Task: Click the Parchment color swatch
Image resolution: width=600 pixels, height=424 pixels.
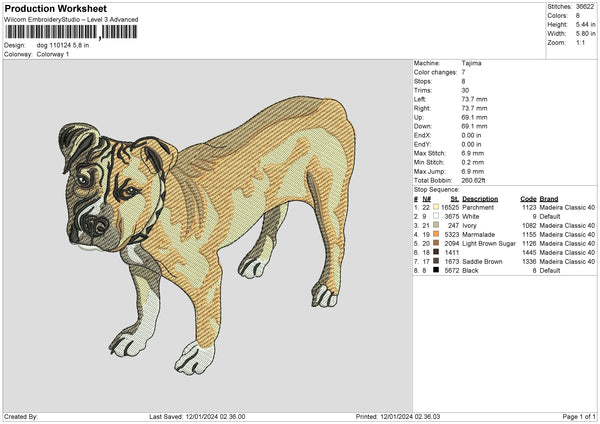Action: [435, 206]
